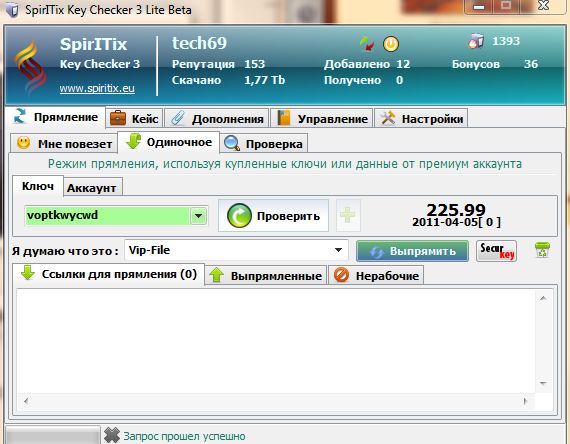The height and width of the screenshot is (444, 570).
Task: Click the yellow power button icon
Action: (391, 44)
